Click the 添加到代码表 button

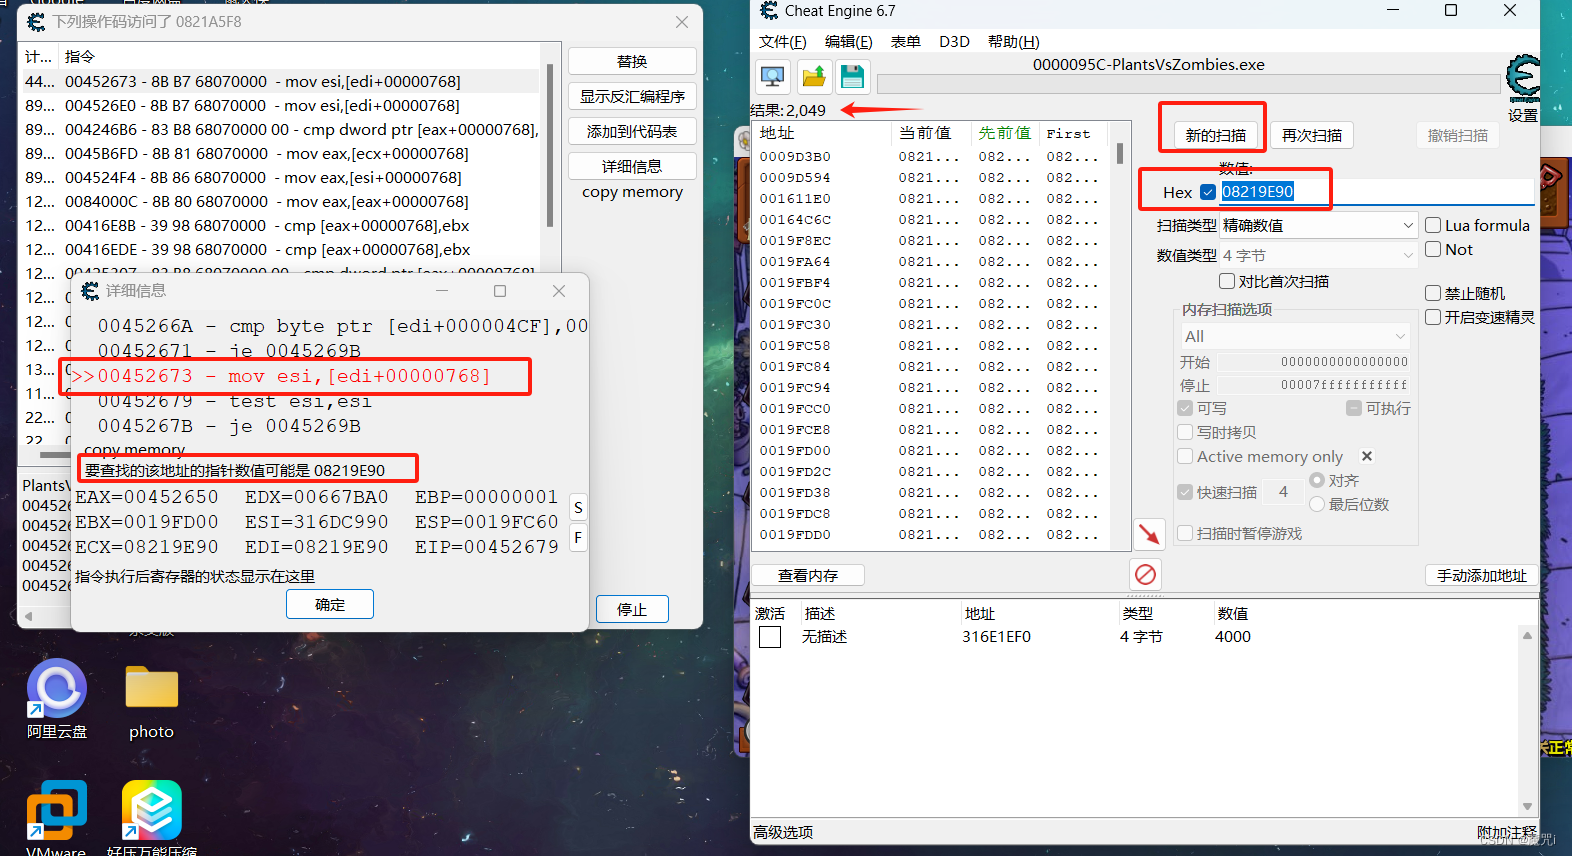pyautogui.click(x=632, y=131)
